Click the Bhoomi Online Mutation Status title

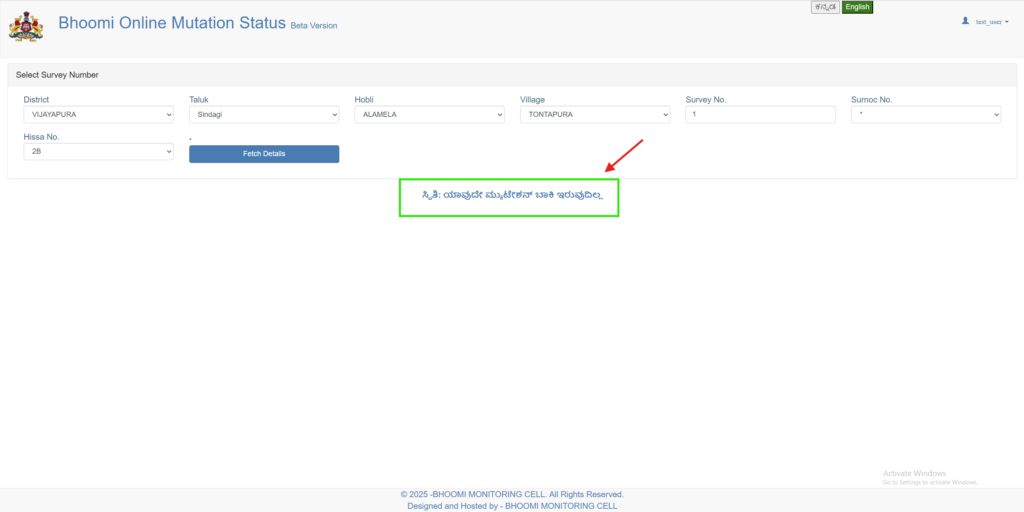[172, 23]
